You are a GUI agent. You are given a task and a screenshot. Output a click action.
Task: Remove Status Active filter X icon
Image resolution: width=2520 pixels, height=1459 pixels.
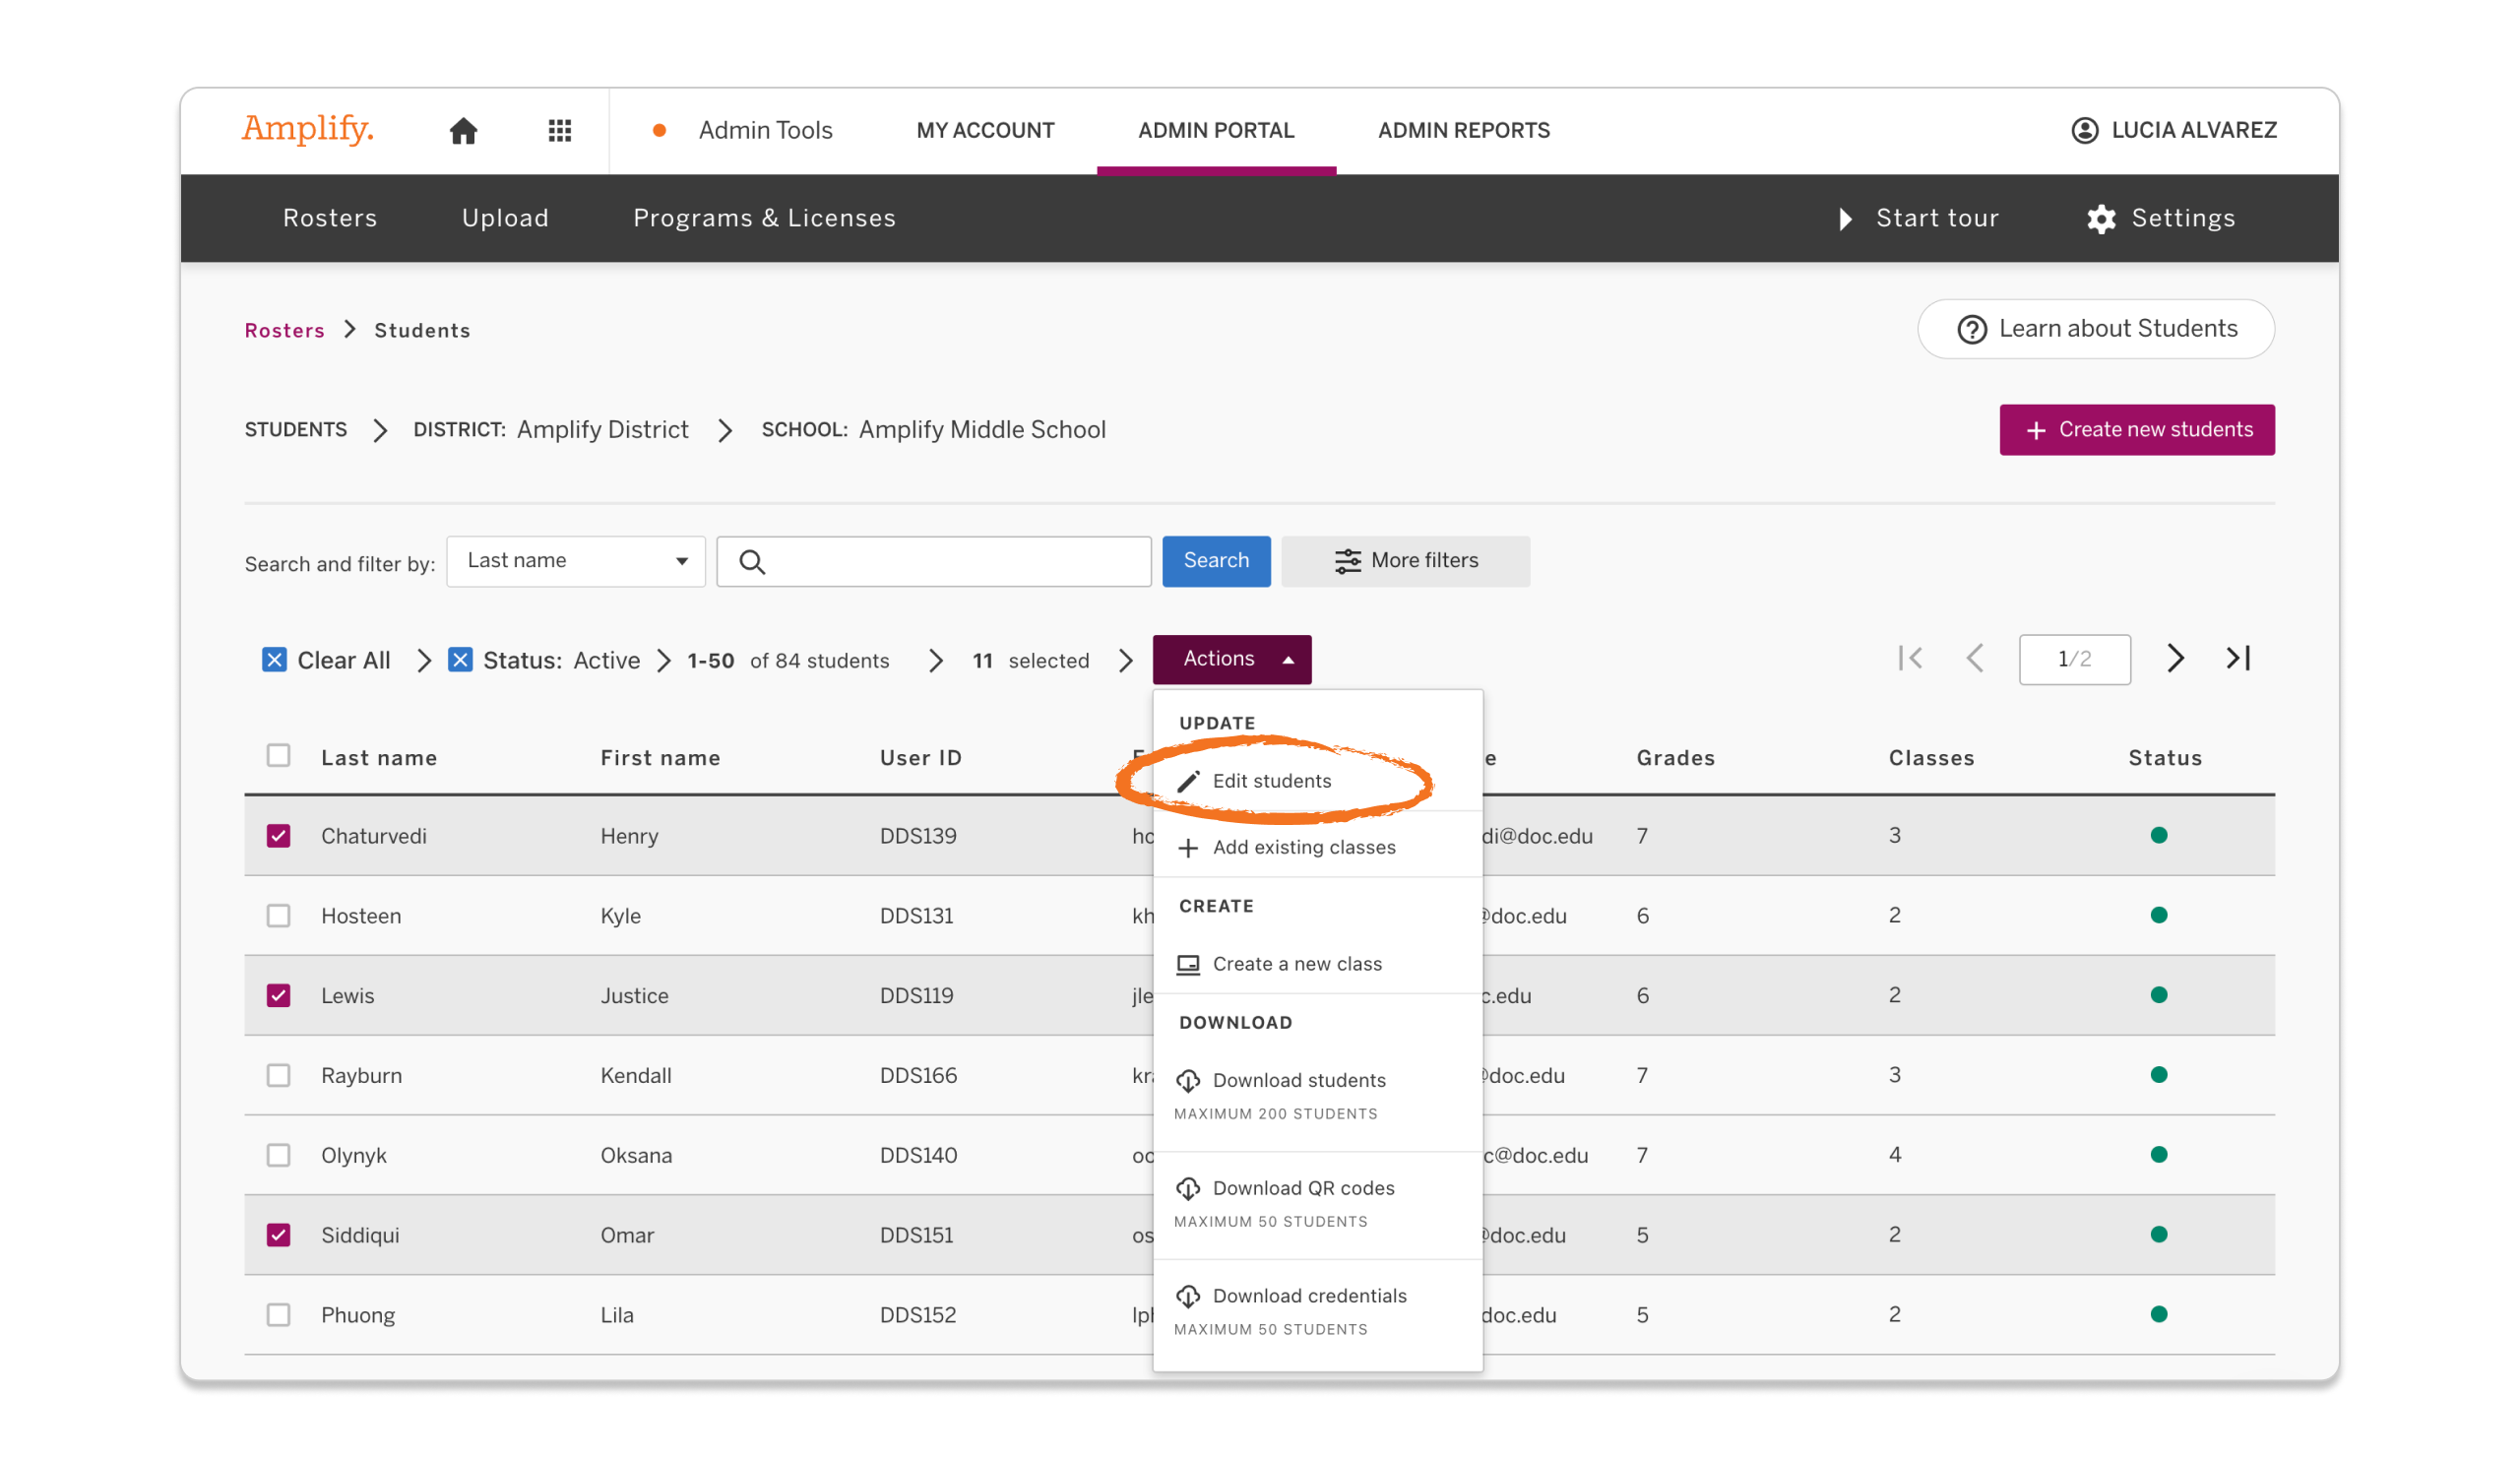460,660
